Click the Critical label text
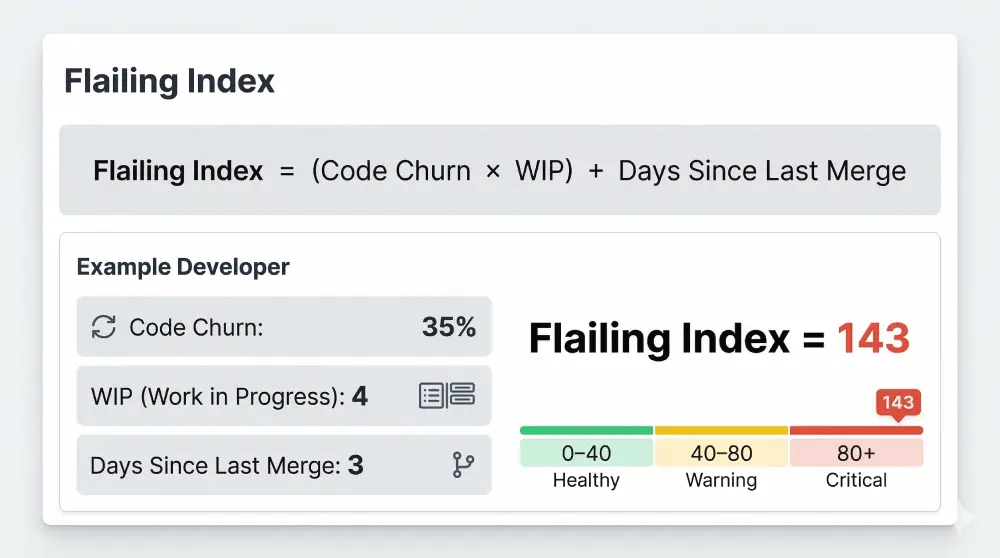This screenshot has width=1000, height=558. click(856, 480)
